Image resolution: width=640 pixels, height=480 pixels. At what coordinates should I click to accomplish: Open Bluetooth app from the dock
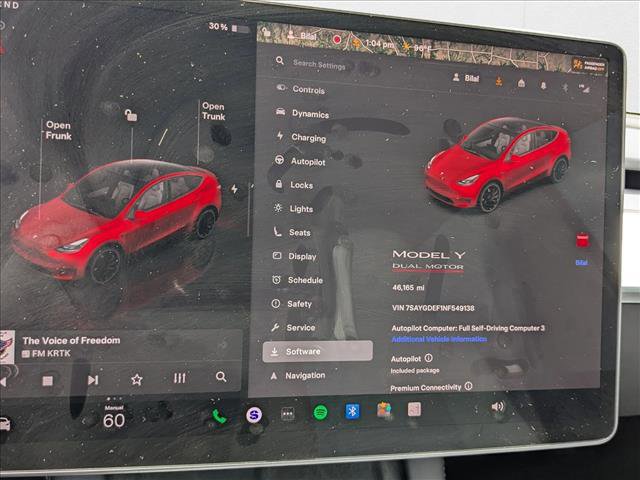(353, 411)
